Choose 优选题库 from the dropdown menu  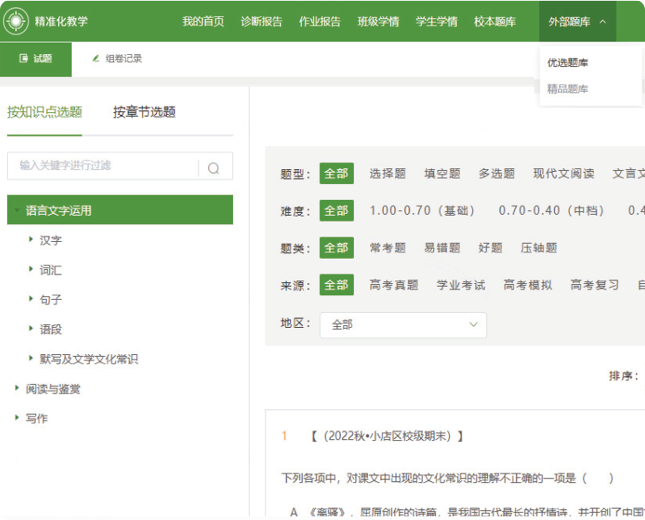click(x=567, y=63)
